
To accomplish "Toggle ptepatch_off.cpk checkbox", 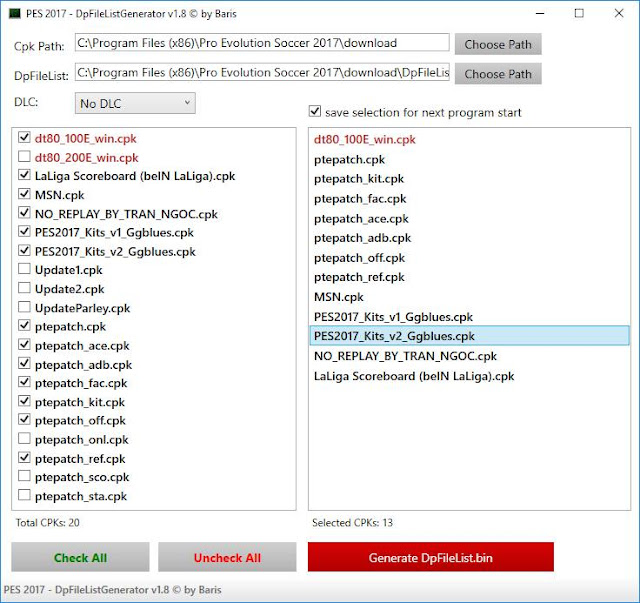I will [24, 420].
